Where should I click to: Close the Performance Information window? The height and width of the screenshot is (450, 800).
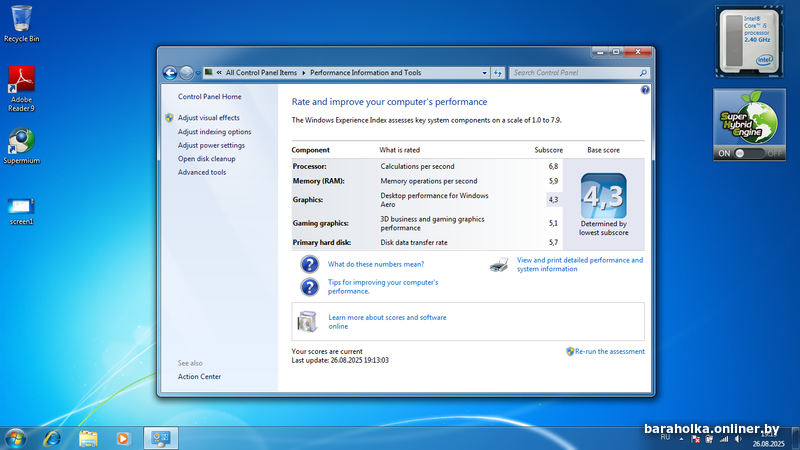click(638, 52)
